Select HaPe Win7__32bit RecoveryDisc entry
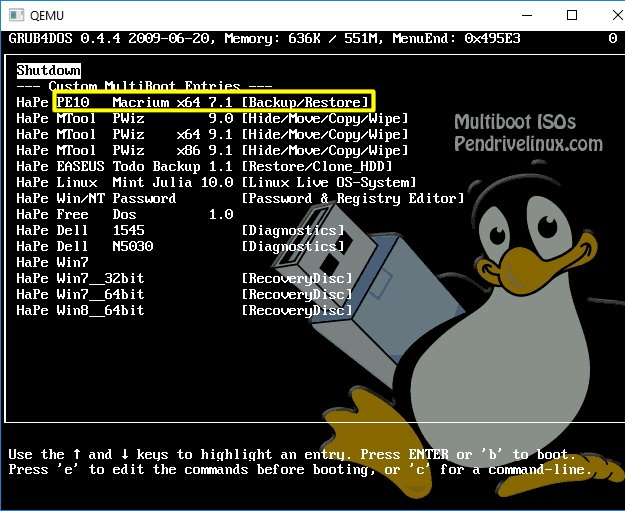The height and width of the screenshot is (511, 625). [184, 278]
